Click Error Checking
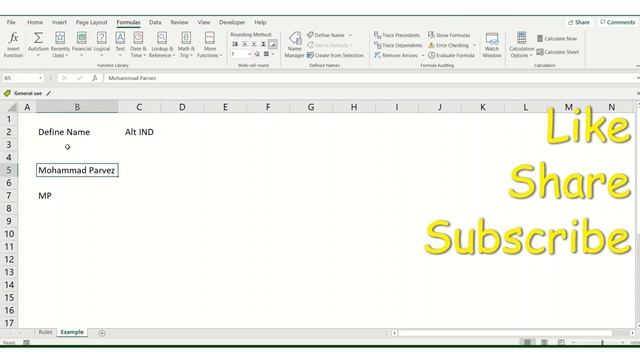This screenshot has width=640, height=360. 448,45
